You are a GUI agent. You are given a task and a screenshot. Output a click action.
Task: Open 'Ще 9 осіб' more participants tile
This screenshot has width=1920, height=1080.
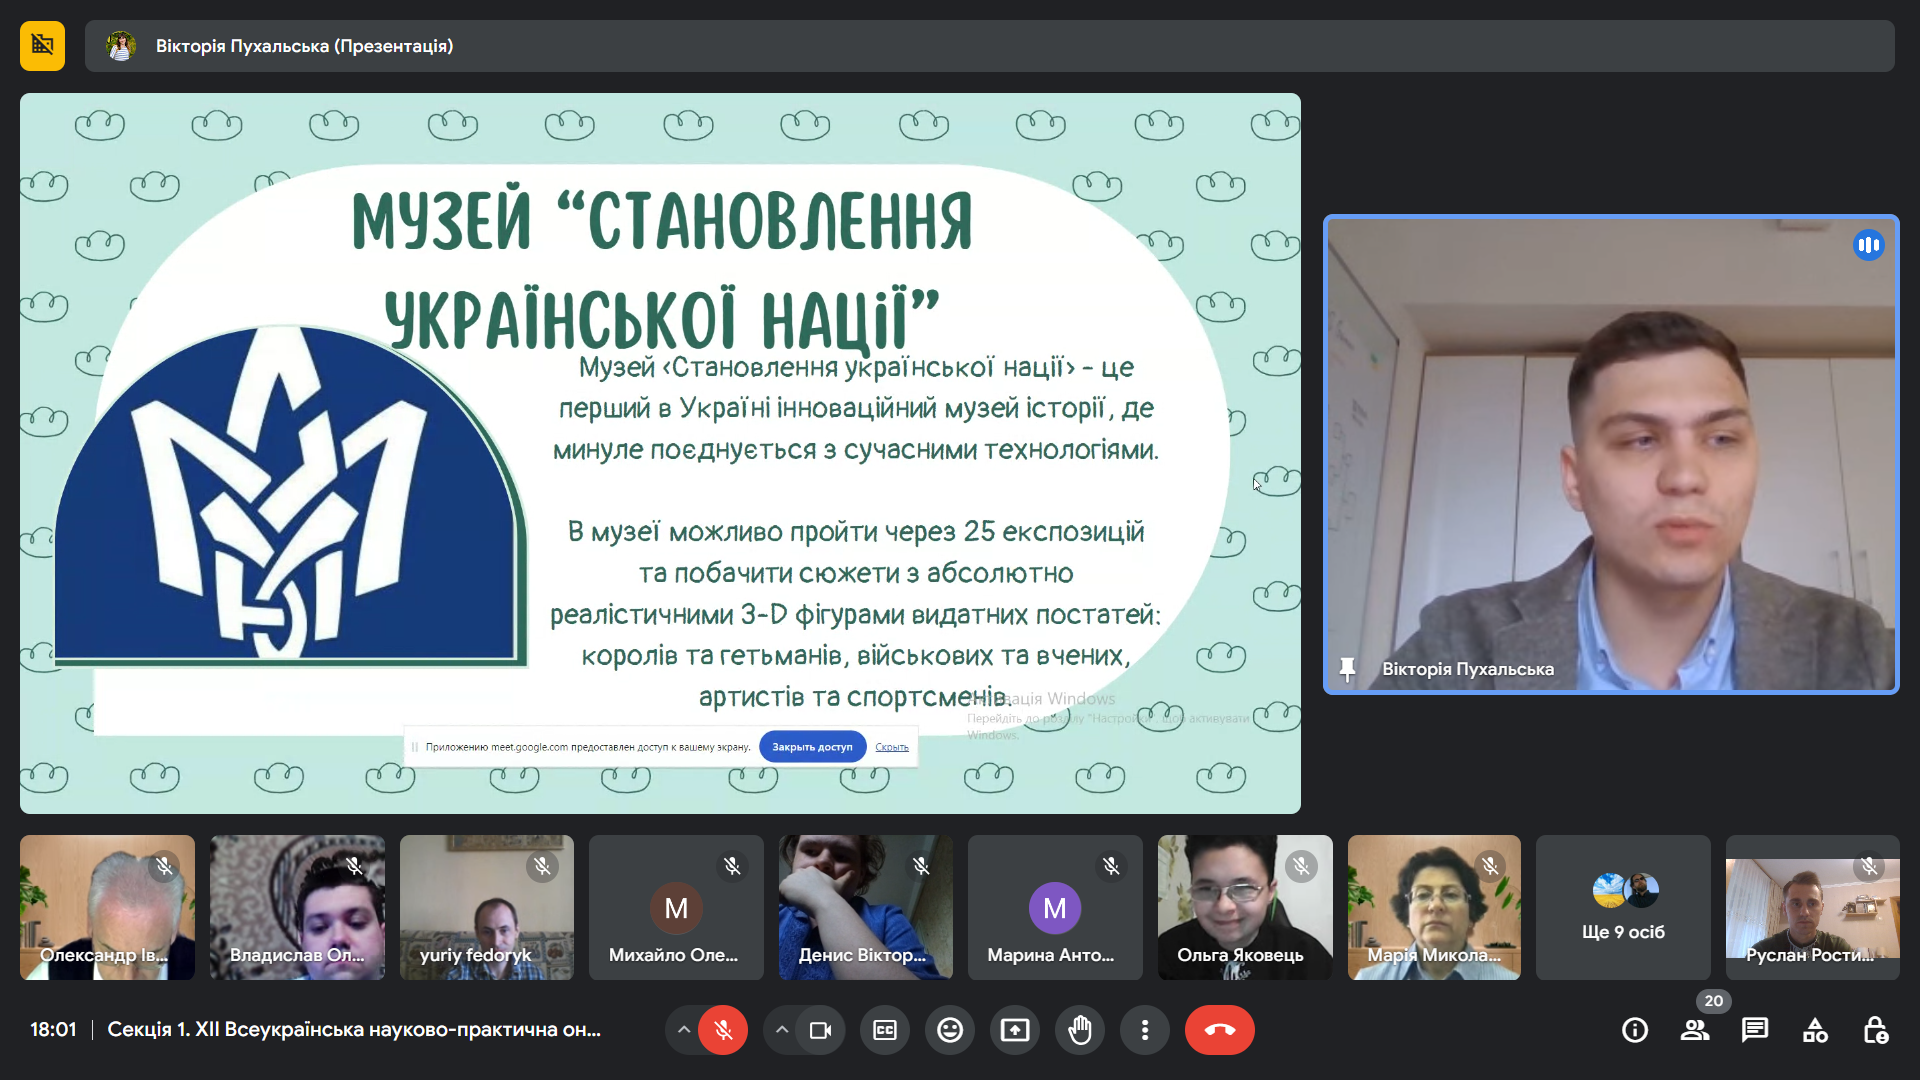pos(1623,908)
